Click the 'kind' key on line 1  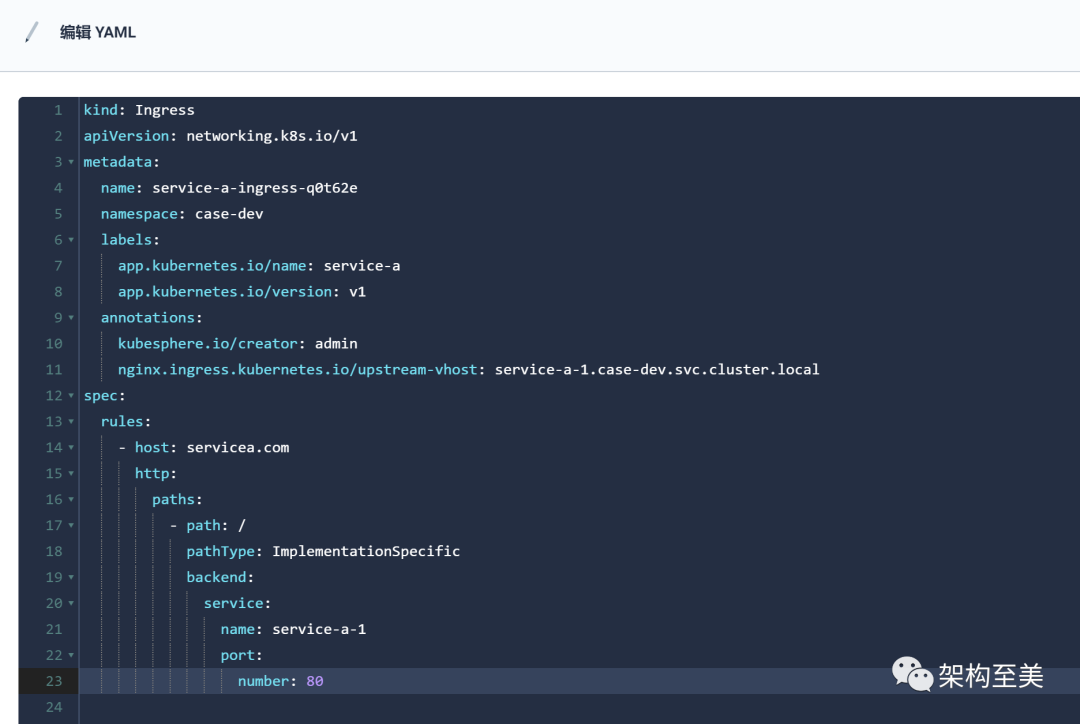click(101, 110)
